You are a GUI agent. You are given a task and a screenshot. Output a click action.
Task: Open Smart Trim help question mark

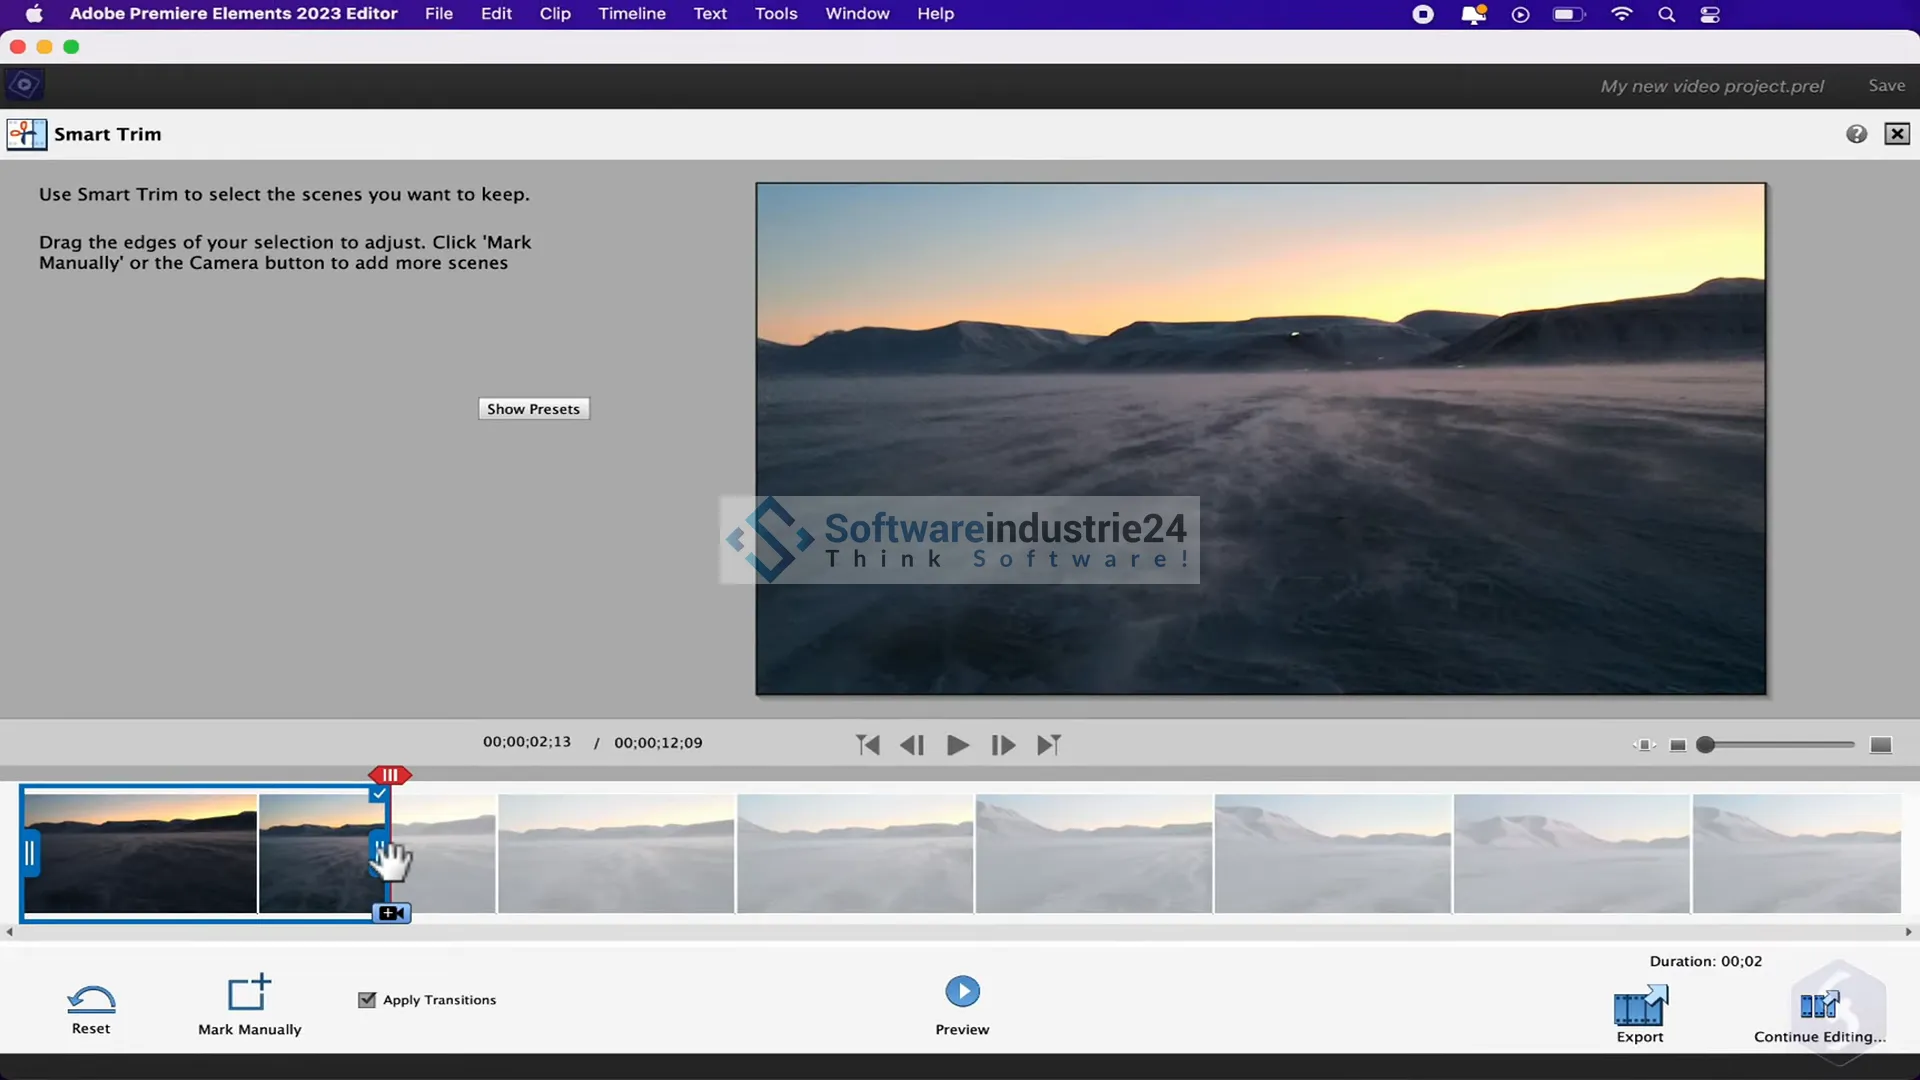(1856, 134)
